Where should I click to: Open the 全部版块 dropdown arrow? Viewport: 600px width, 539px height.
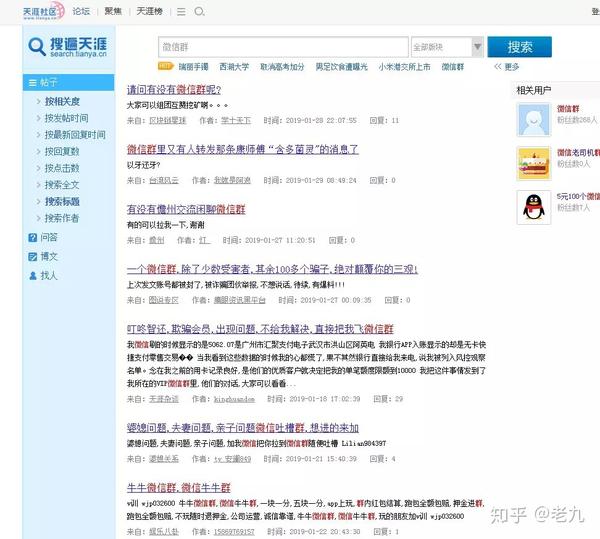(478, 47)
